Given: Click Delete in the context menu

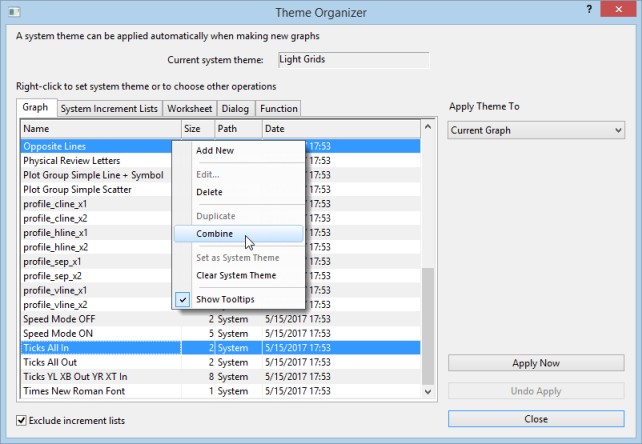Looking at the screenshot, I should click(x=209, y=192).
